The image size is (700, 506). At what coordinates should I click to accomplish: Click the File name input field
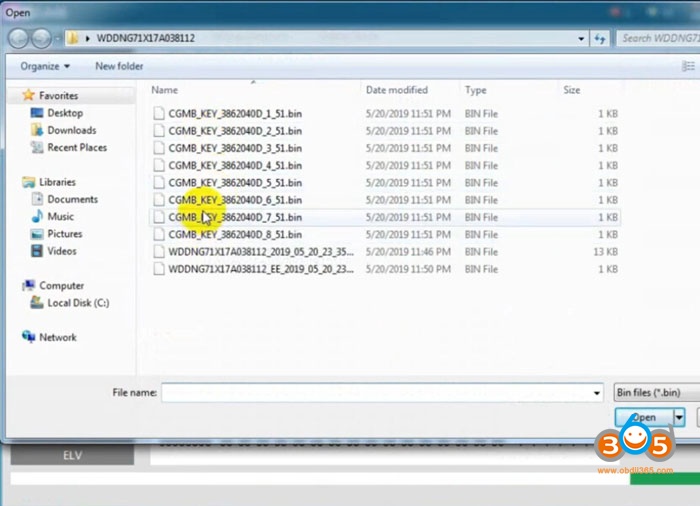382,393
